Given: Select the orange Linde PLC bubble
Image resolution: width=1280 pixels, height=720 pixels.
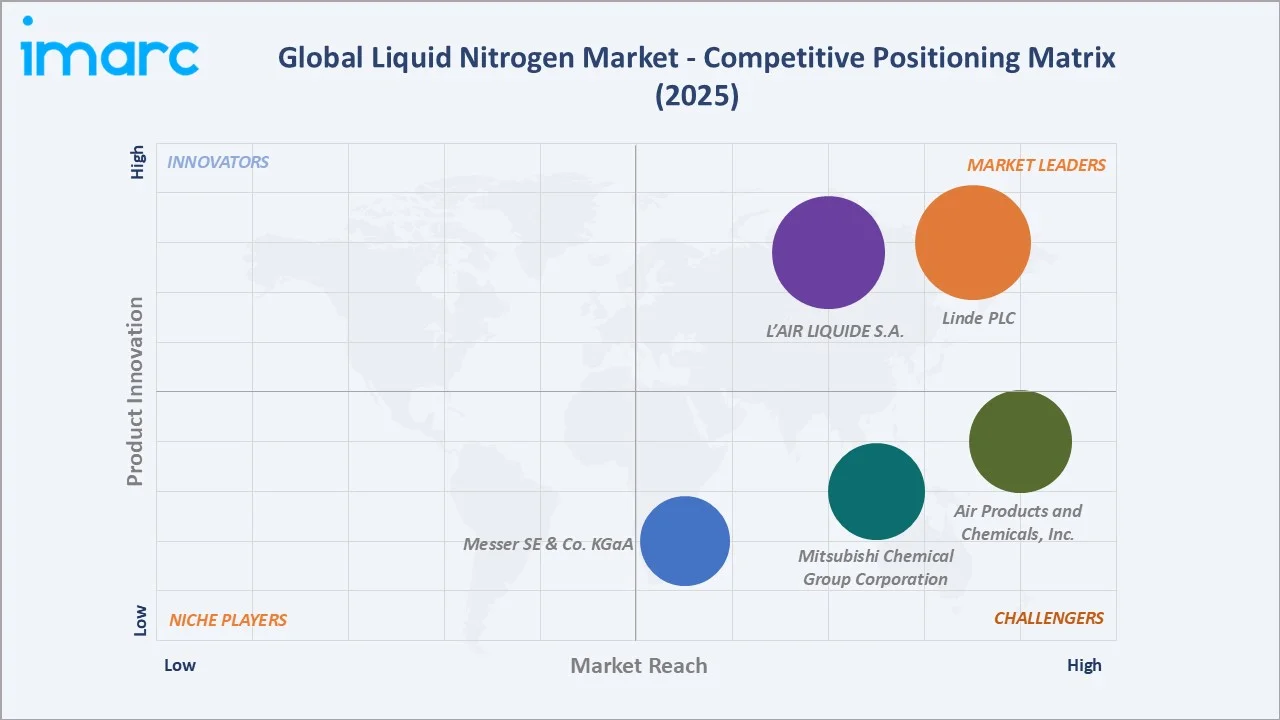Looking at the screenshot, I should [973, 242].
